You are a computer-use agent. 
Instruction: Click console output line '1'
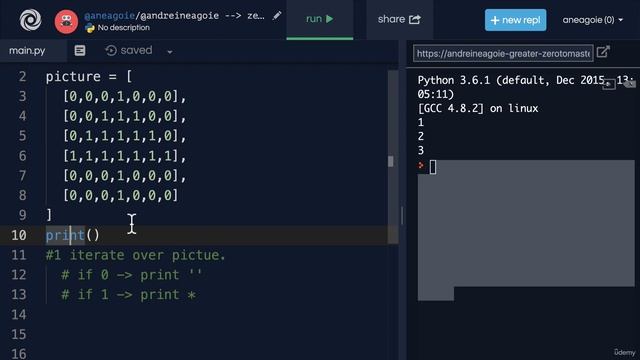point(421,122)
